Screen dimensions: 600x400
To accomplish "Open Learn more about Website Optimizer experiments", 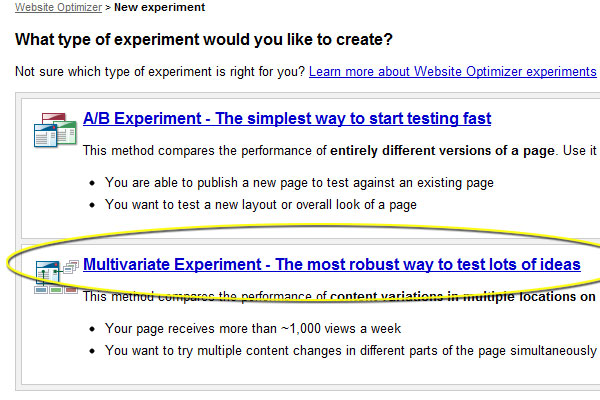I will (452, 72).
